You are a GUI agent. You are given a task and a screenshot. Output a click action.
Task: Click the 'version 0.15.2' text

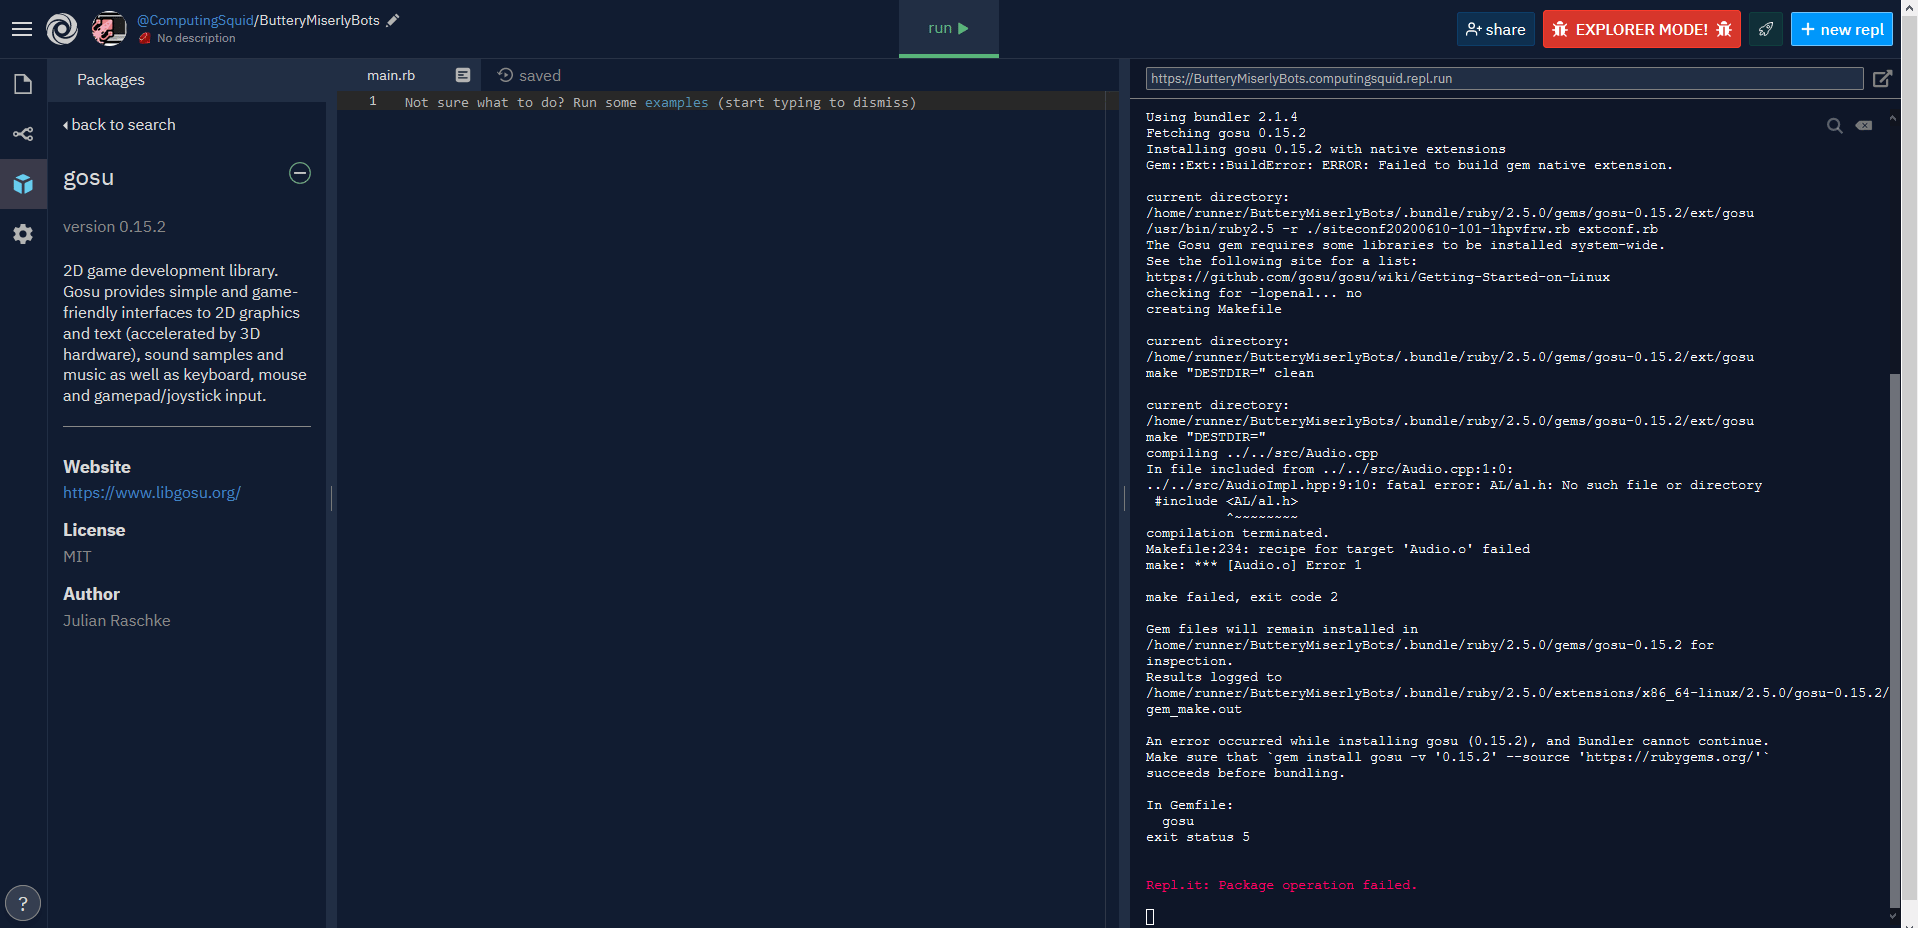point(114,226)
